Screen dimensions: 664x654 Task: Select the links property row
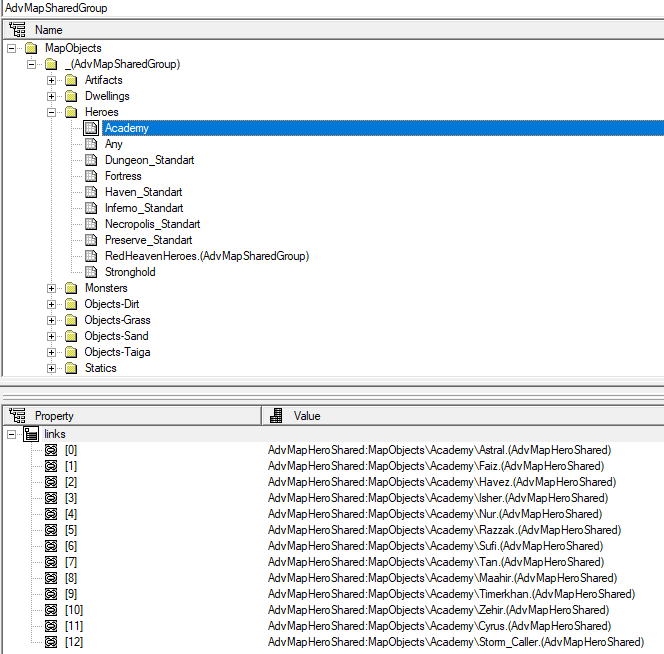[x=55, y=434]
